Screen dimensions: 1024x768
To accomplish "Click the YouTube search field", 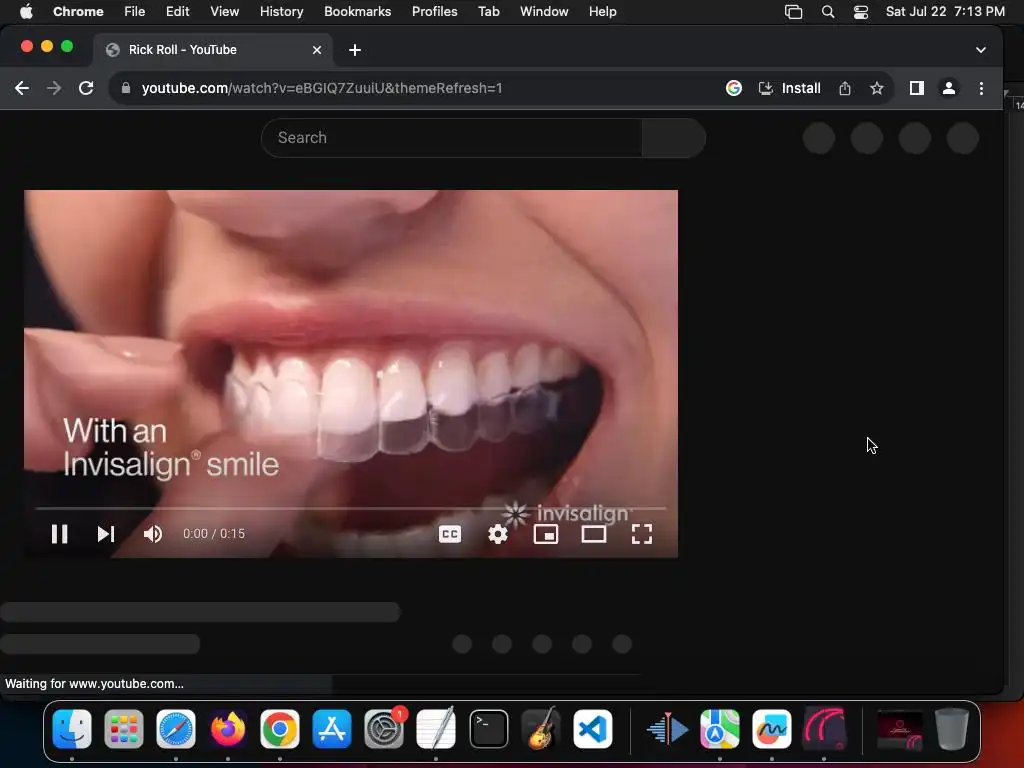I will click(451, 138).
